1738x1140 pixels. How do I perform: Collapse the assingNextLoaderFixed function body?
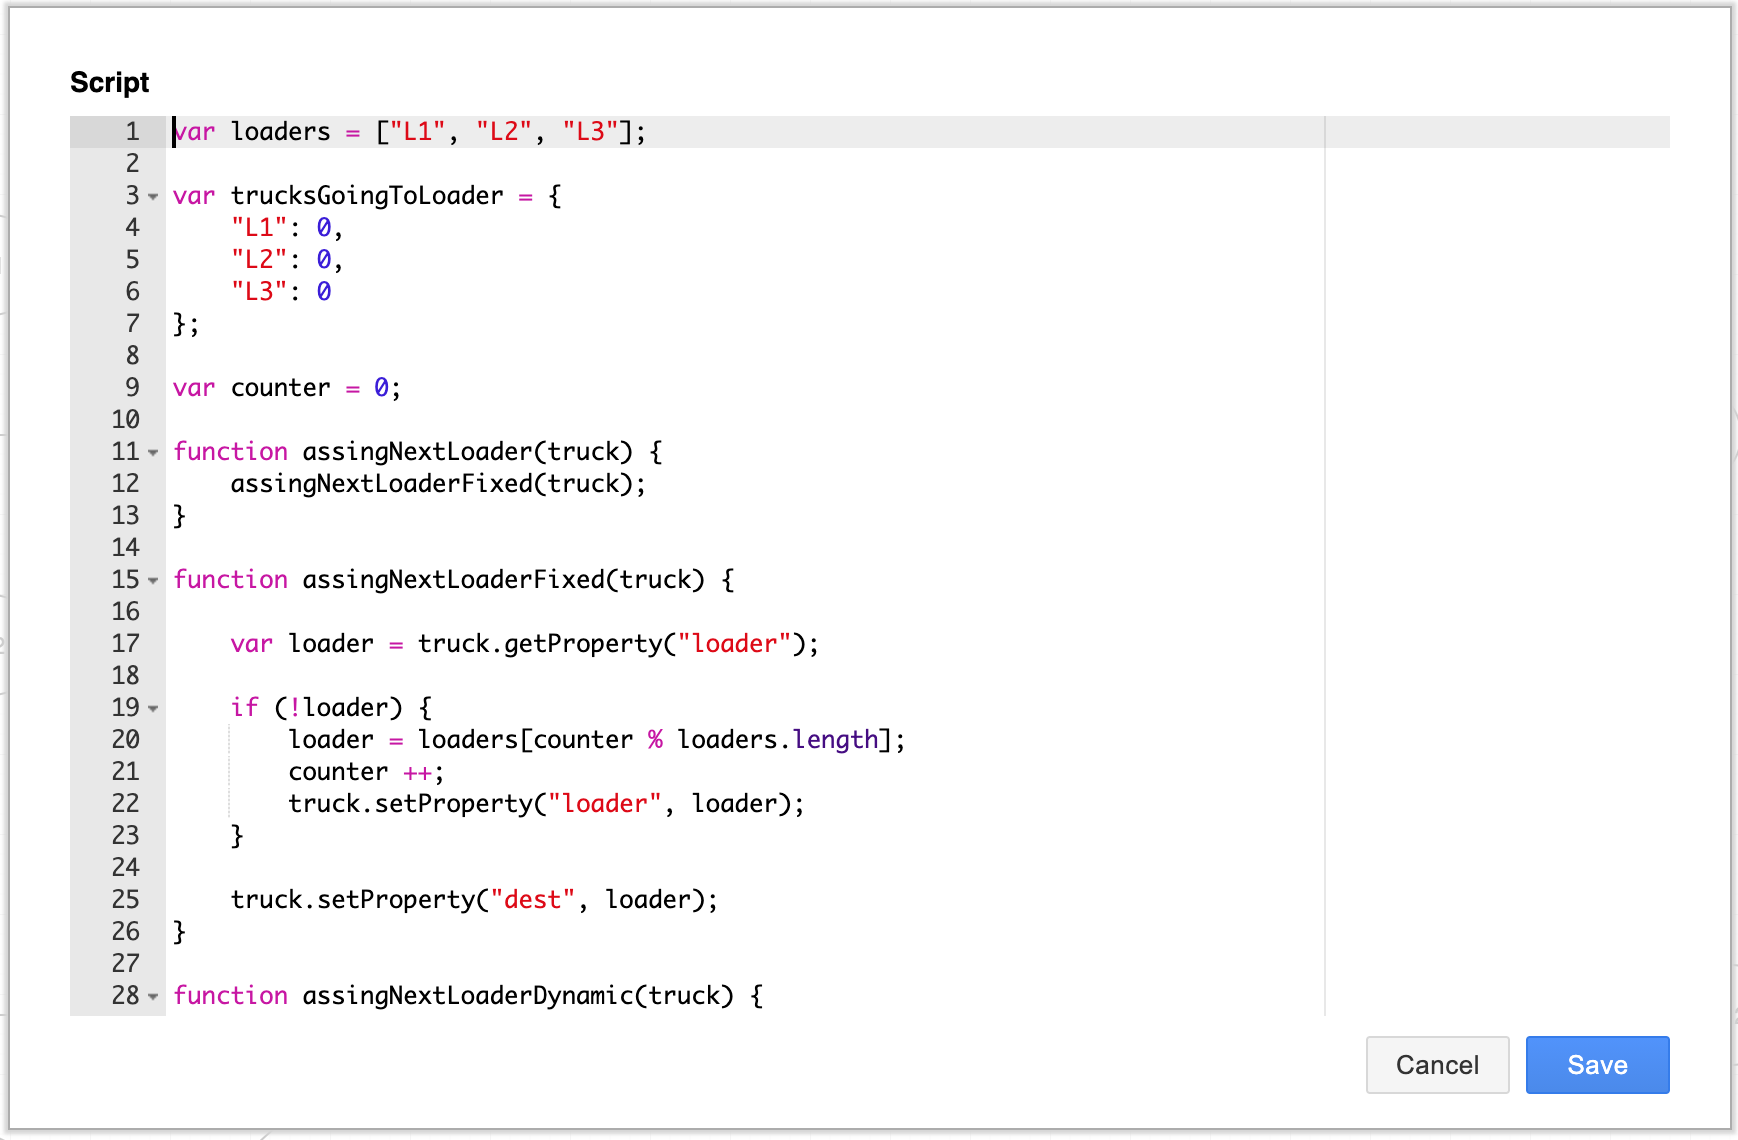click(152, 580)
